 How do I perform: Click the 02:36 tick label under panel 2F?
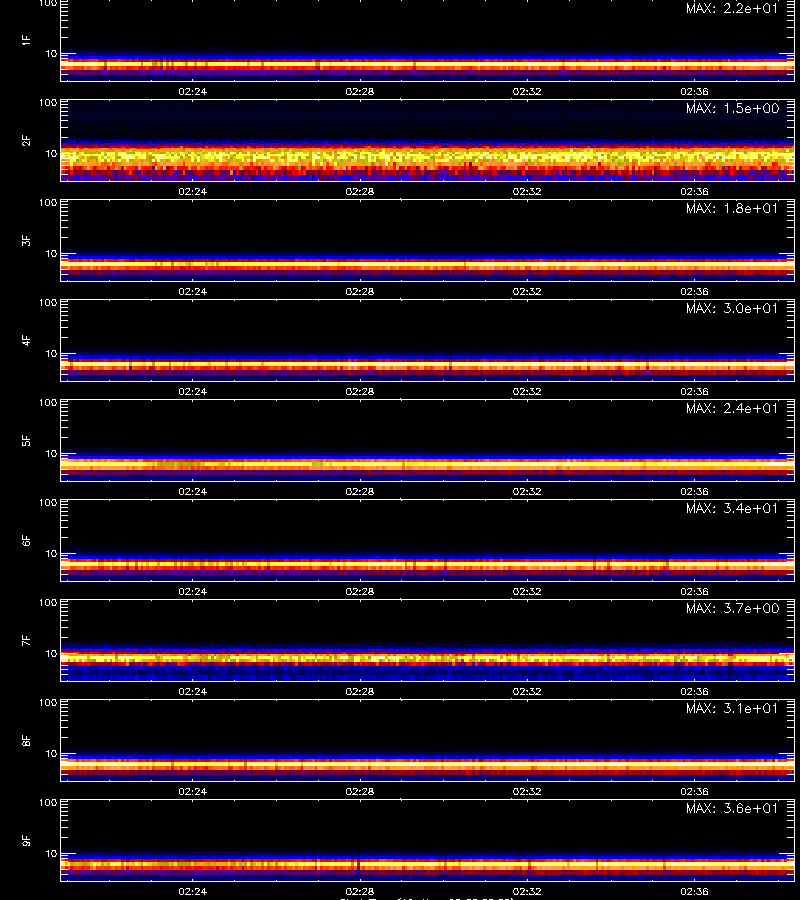[x=694, y=191]
